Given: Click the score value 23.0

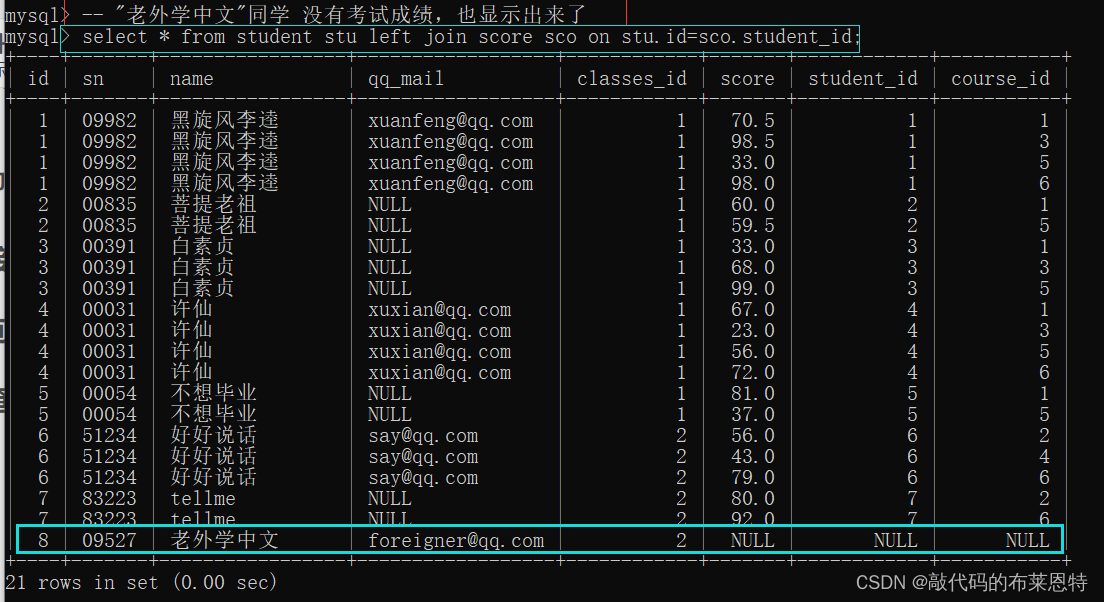Looking at the screenshot, I should (753, 331).
